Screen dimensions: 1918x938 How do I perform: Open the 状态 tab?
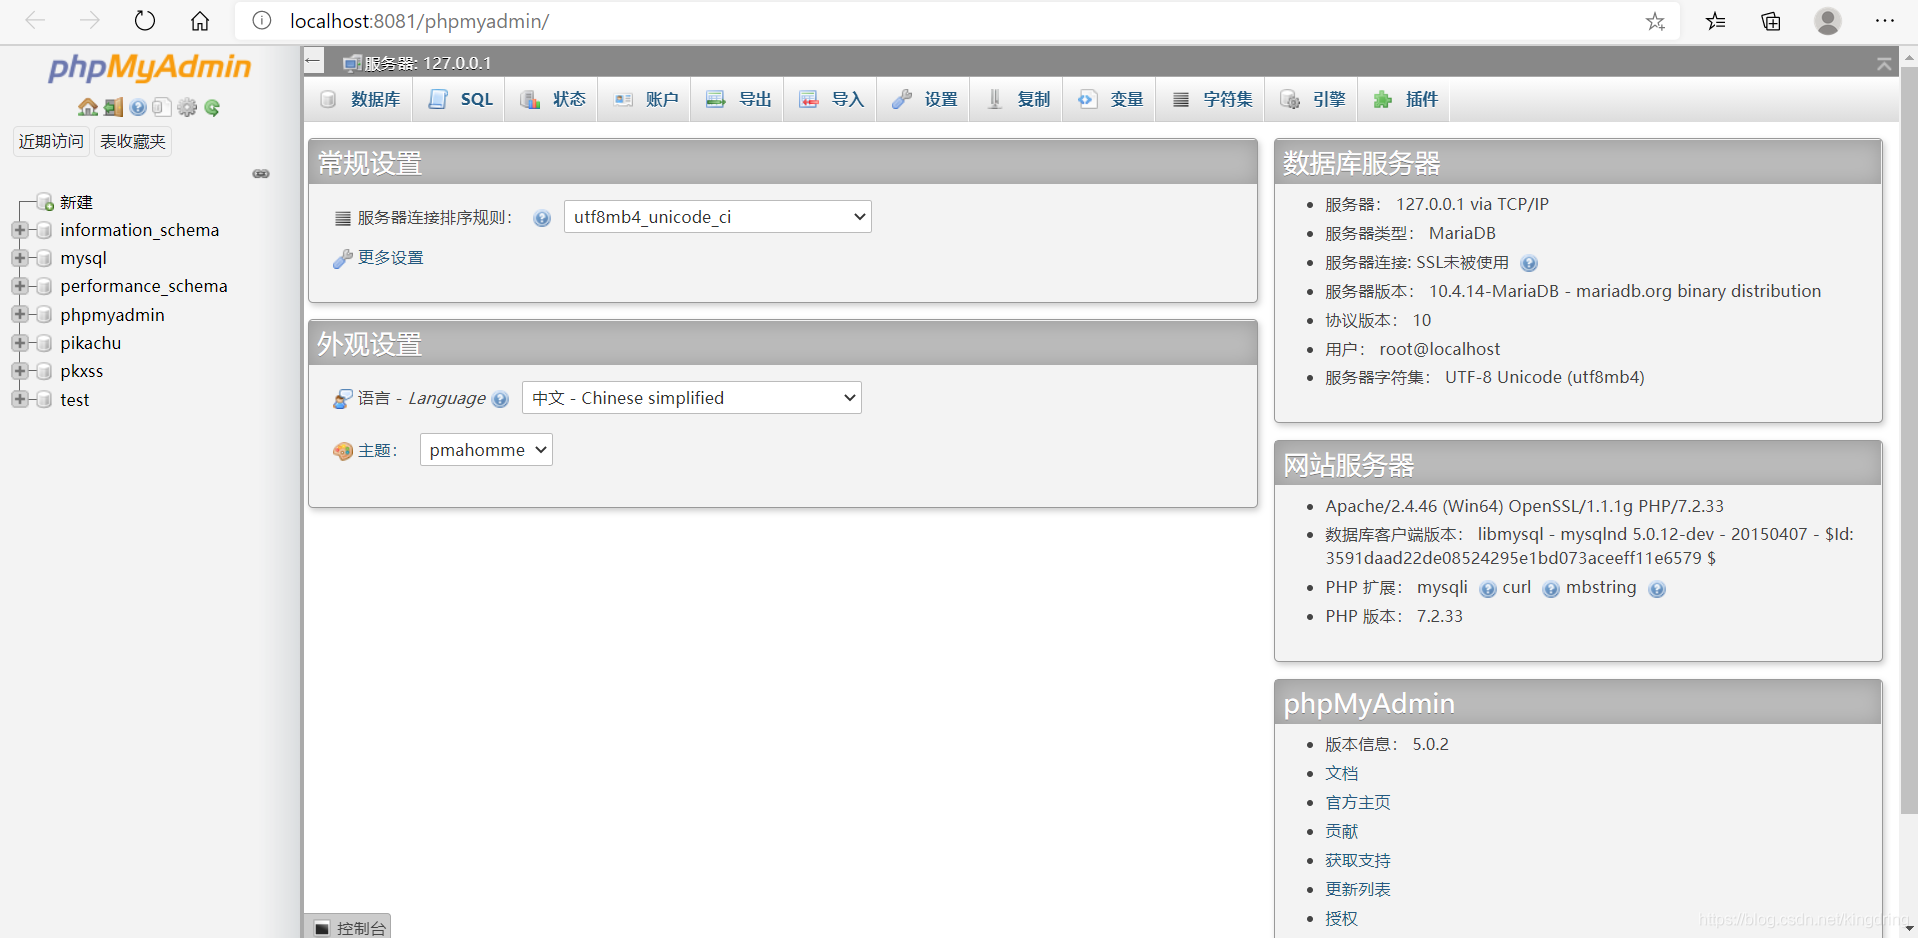[553, 99]
